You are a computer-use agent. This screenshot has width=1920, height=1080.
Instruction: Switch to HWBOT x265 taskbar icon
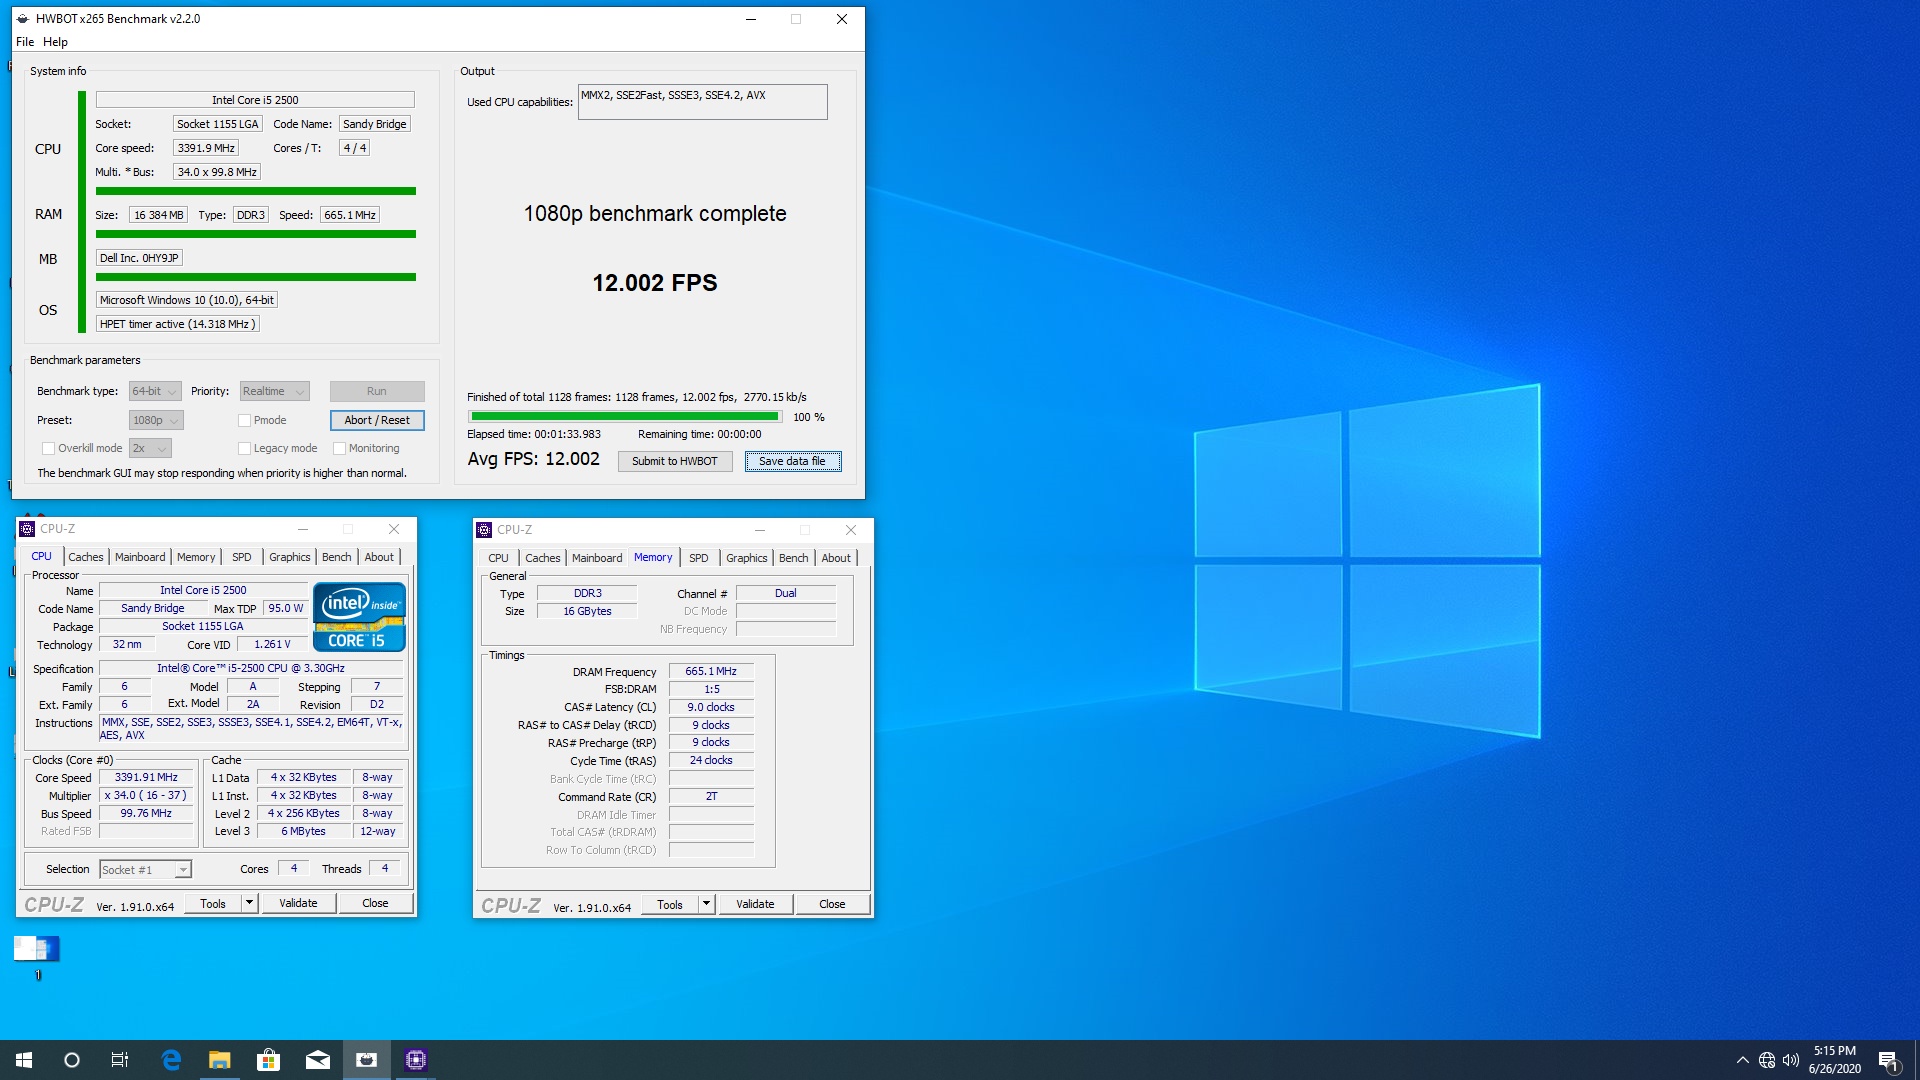click(366, 1060)
